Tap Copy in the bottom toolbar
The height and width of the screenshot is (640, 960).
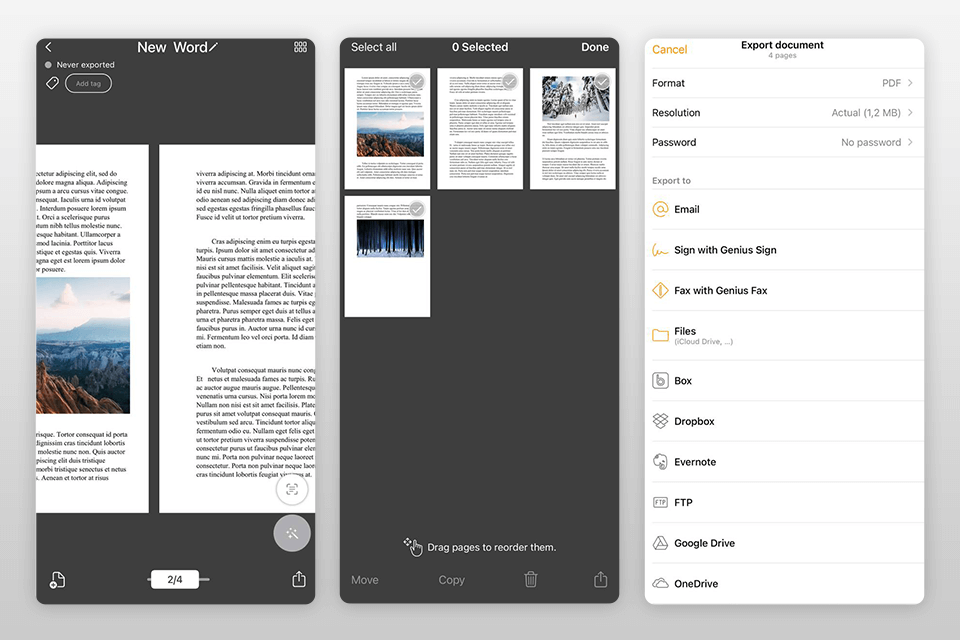(452, 580)
